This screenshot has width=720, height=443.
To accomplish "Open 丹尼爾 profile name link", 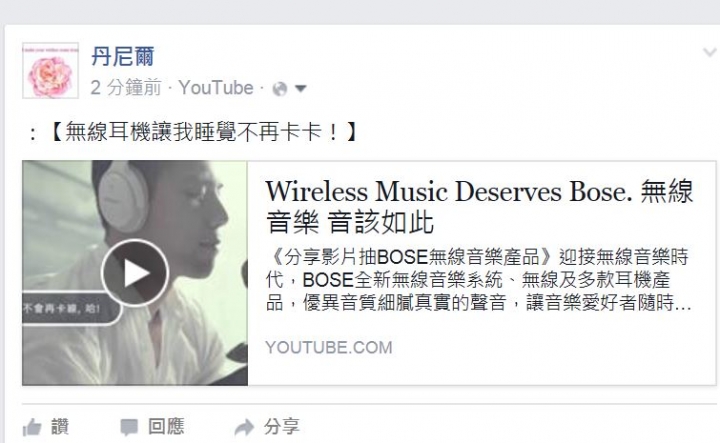I will point(123,57).
